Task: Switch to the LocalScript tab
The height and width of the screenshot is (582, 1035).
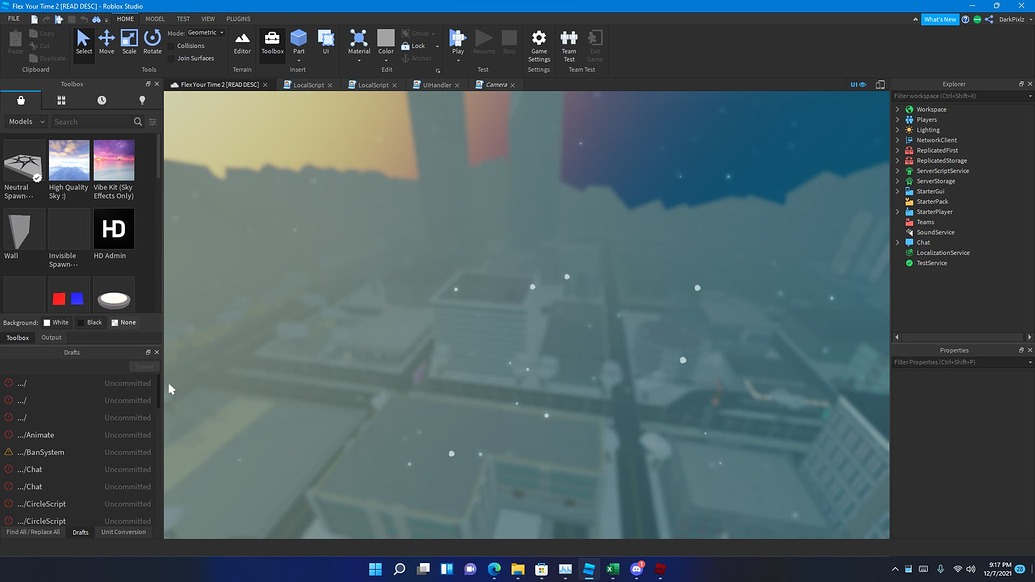Action: [x=308, y=85]
